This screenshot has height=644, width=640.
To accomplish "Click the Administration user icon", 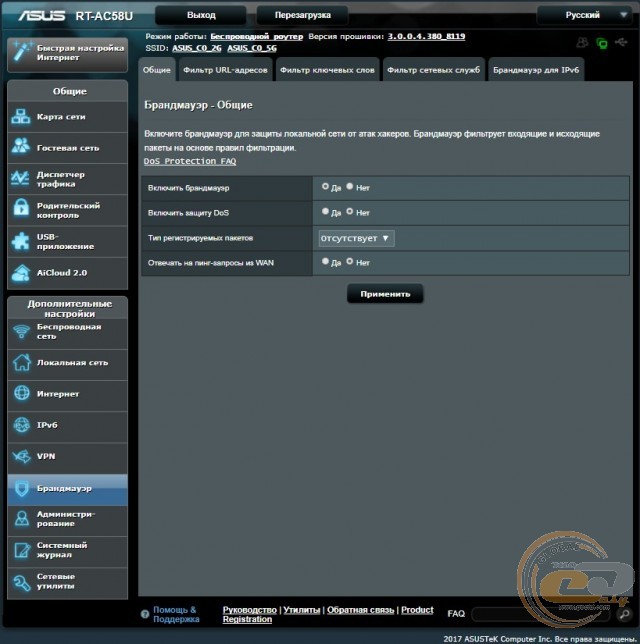I will (x=22, y=518).
